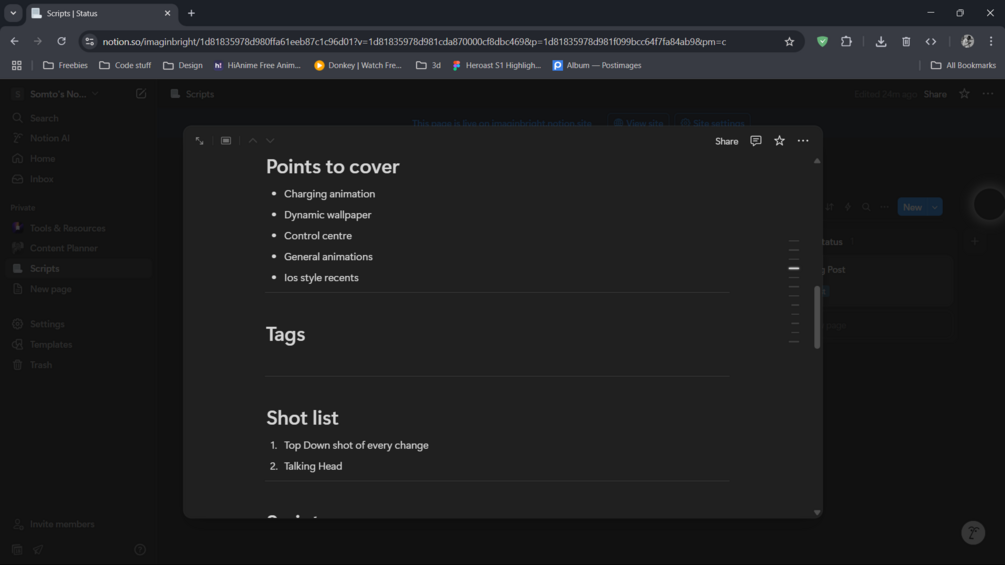Viewport: 1005px width, 565px height.
Task: Open the Code stuff bookmarks folder
Action: click(x=125, y=65)
